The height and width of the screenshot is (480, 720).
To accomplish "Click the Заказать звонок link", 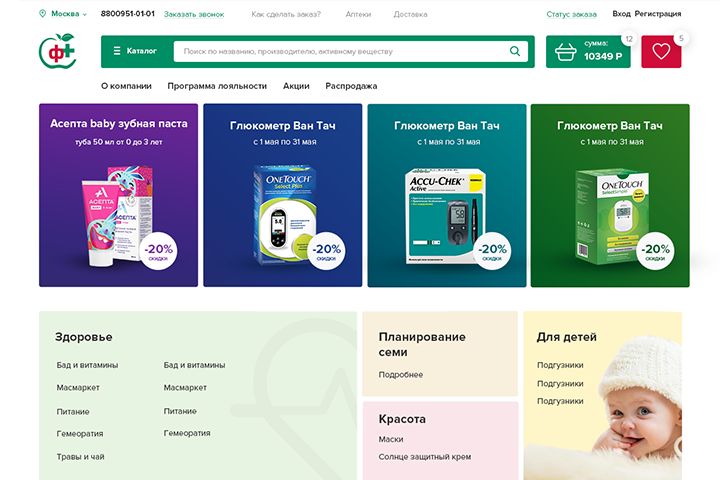I will [194, 14].
